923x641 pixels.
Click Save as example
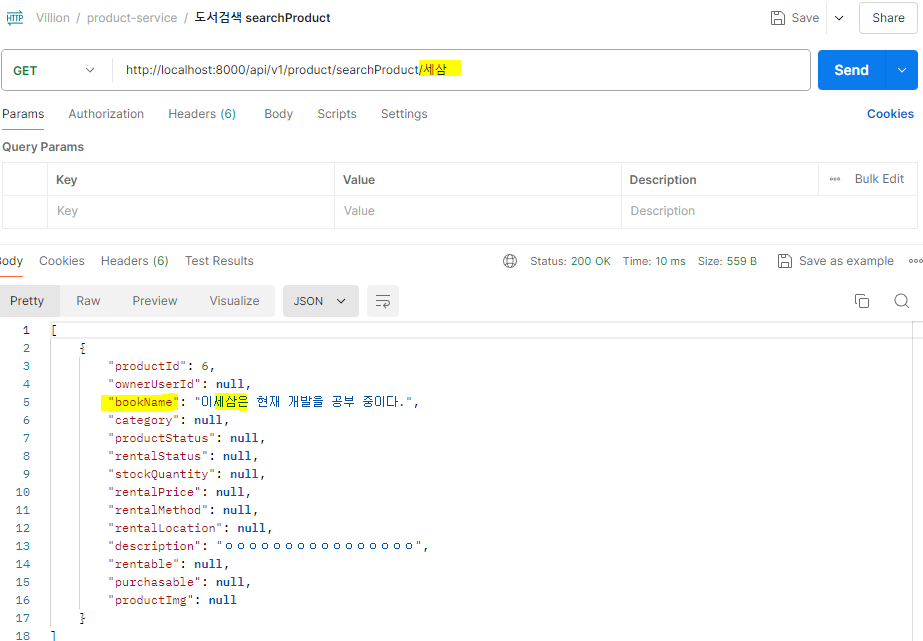(835, 261)
